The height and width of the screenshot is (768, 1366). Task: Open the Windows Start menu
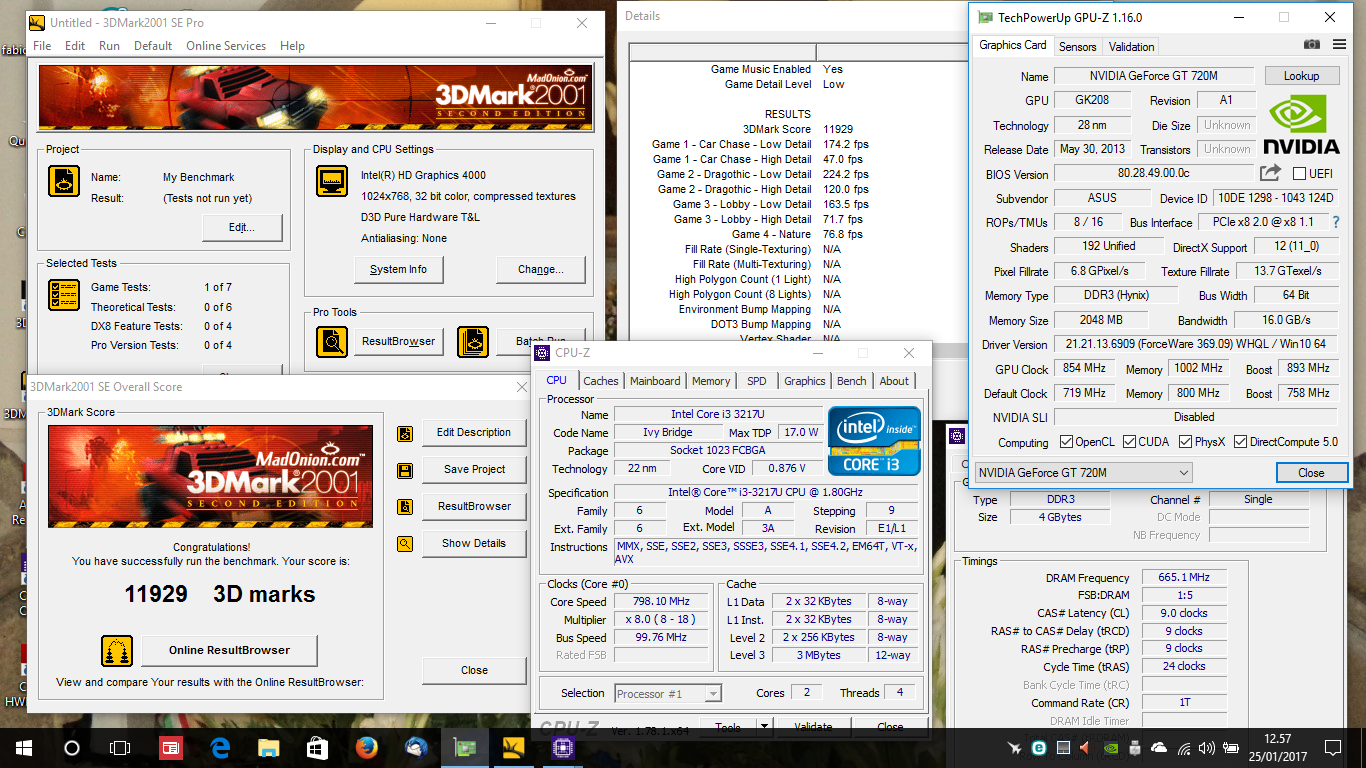pyautogui.click(x=24, y=747)
